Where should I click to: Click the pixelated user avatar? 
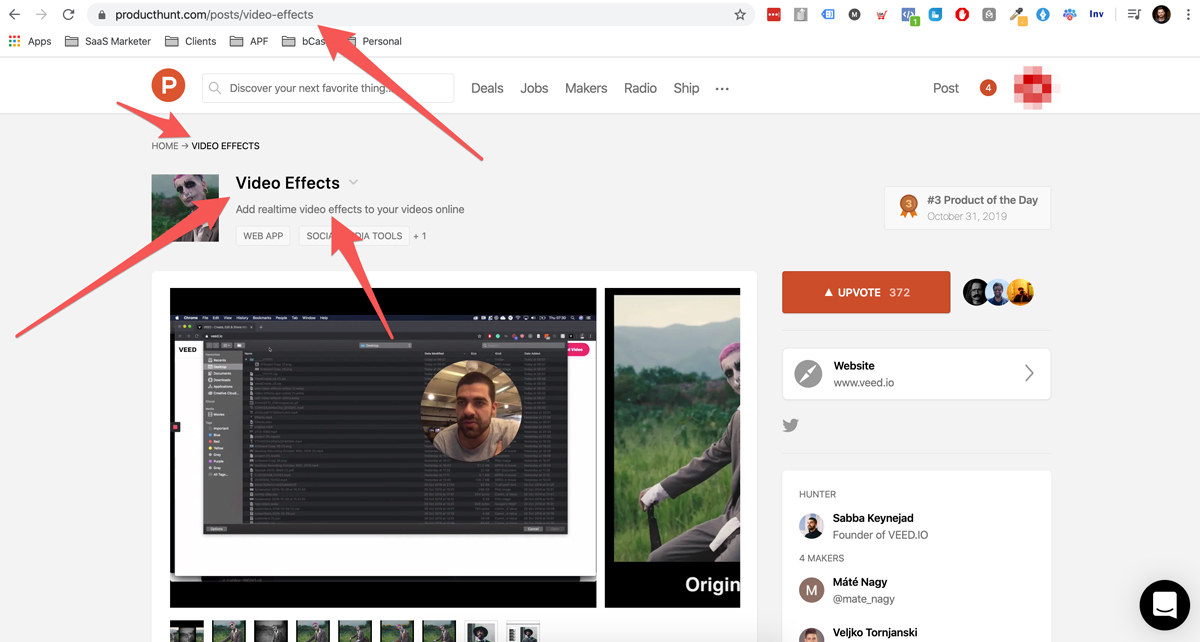click(x=1034, y=88)
